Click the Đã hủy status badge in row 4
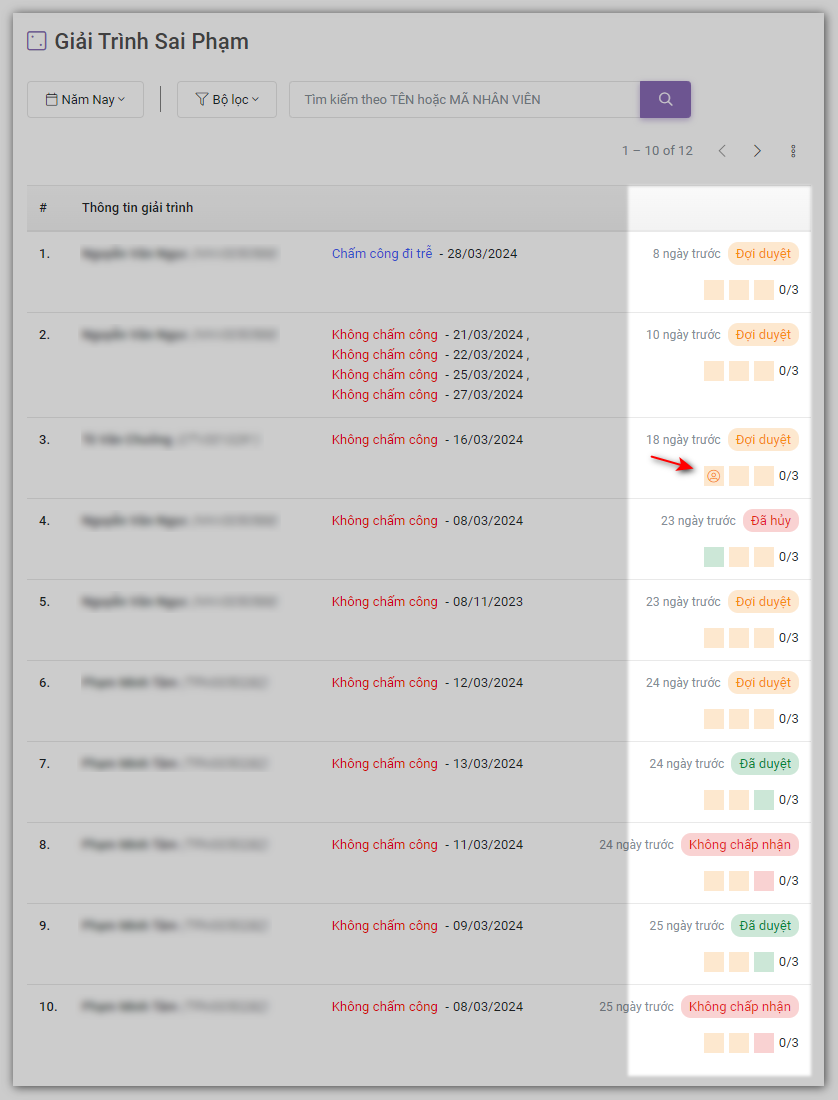This screenshot has height=1100, width=838. pos(770,521)
